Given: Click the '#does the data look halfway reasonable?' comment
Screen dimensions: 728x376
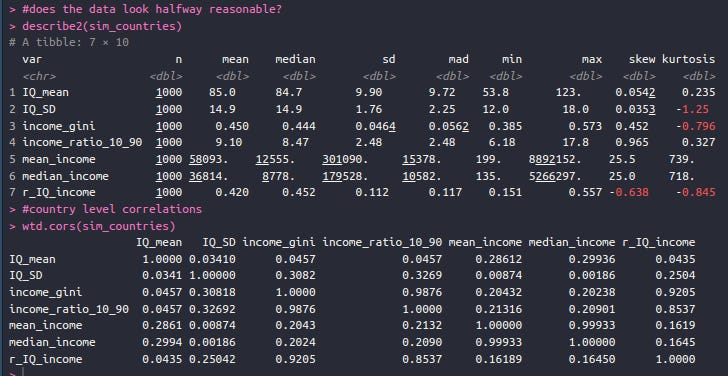Looking at the screenshot, I should [x=152, y=9].
